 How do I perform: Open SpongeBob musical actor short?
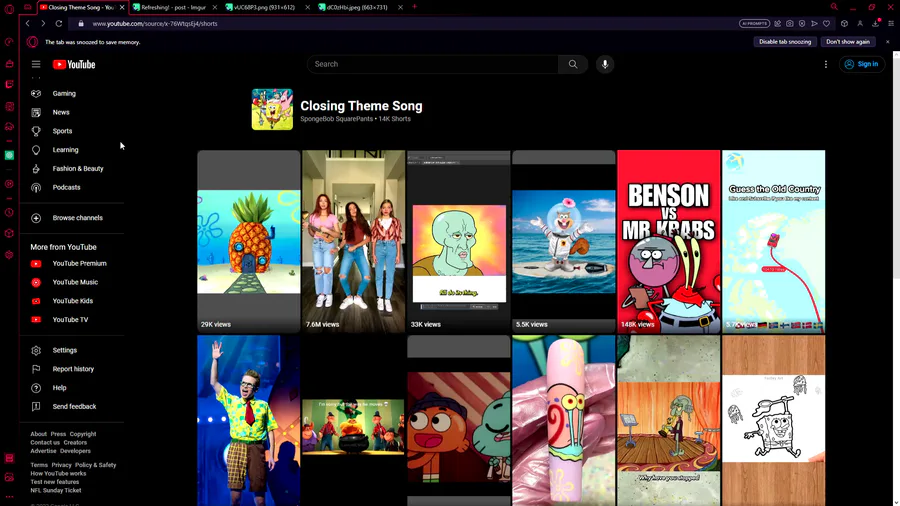[249, 421]
